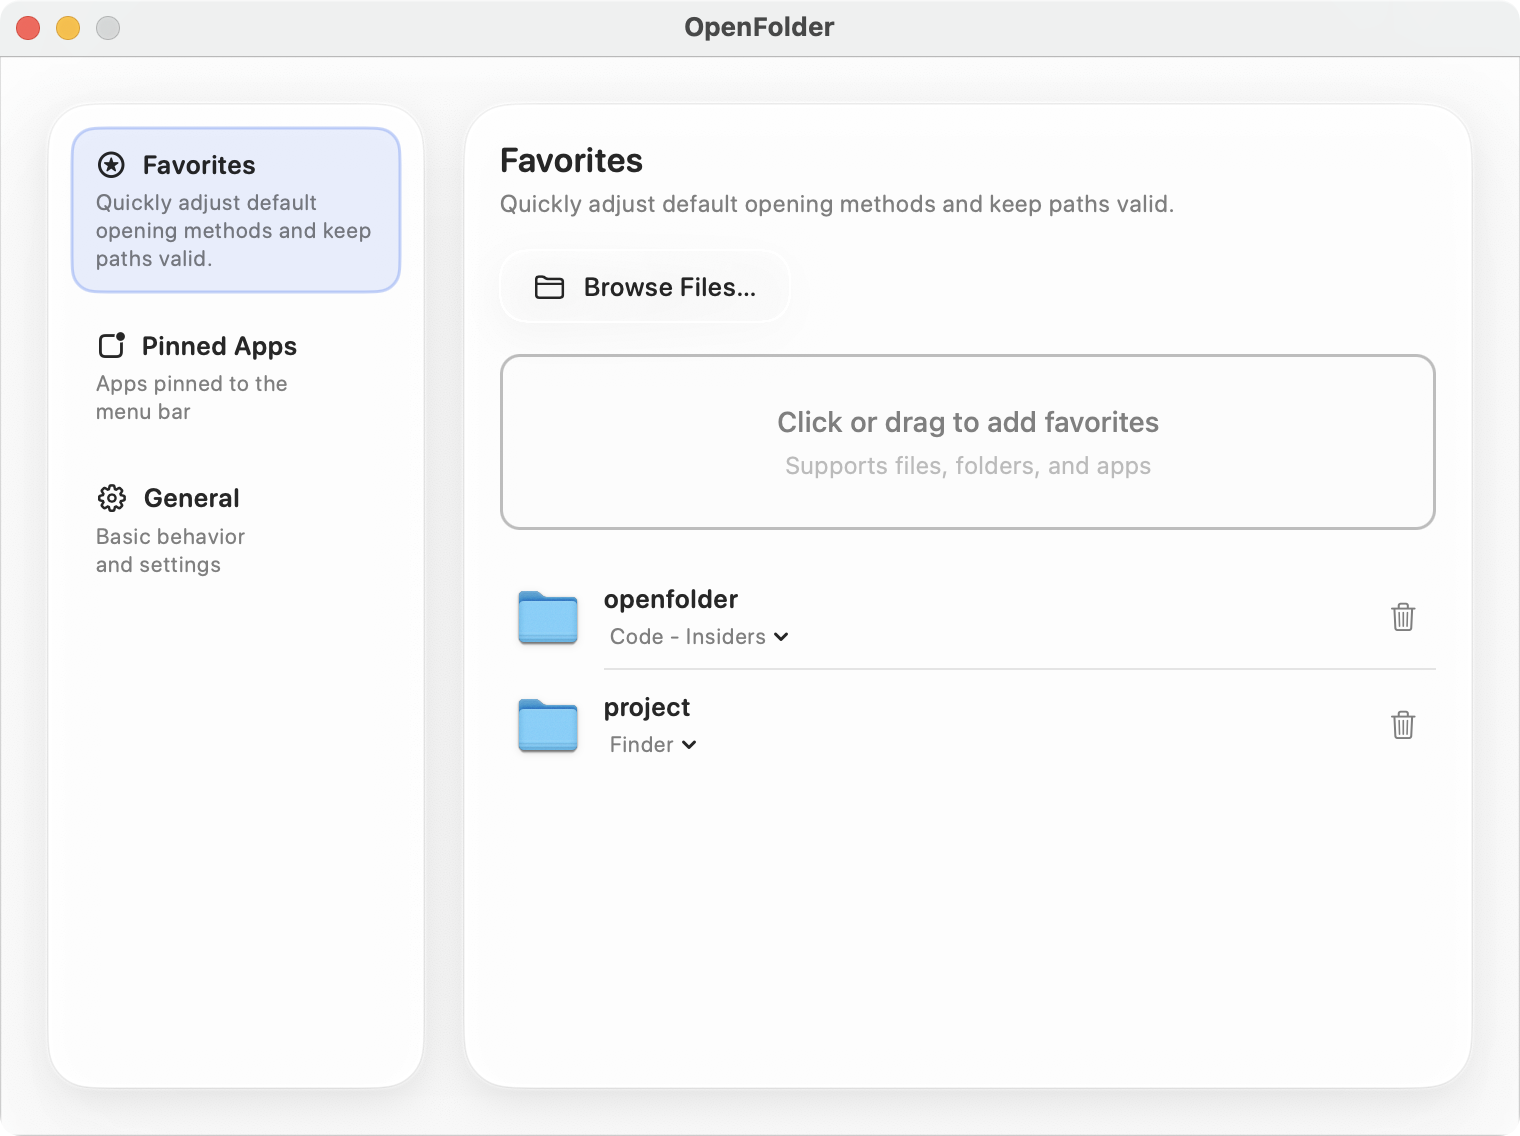Click the OpenFolder window title
This screenshot has width=1520, height=1136.
759,27
